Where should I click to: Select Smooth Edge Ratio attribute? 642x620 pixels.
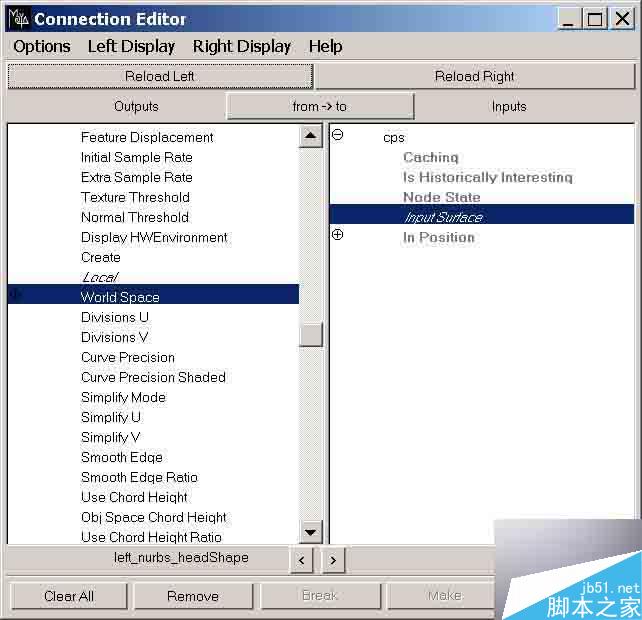pyautogui.click(x=139, y=477)
